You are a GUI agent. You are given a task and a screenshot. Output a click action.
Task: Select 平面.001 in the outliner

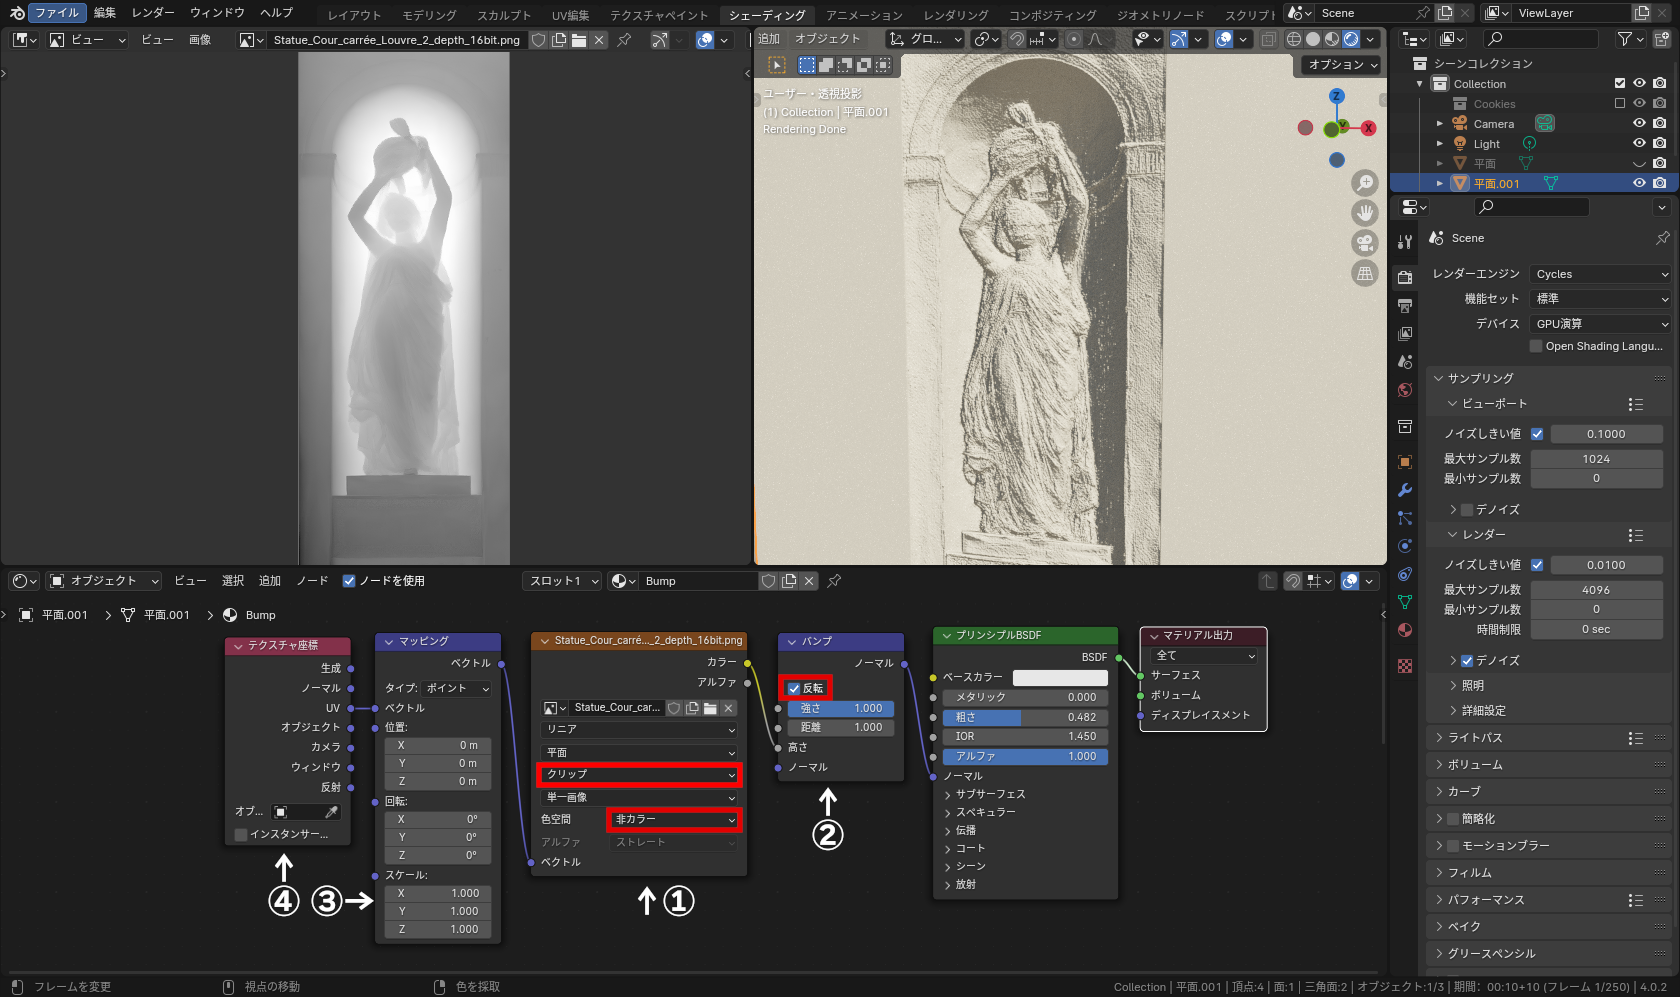(1496, 183)
